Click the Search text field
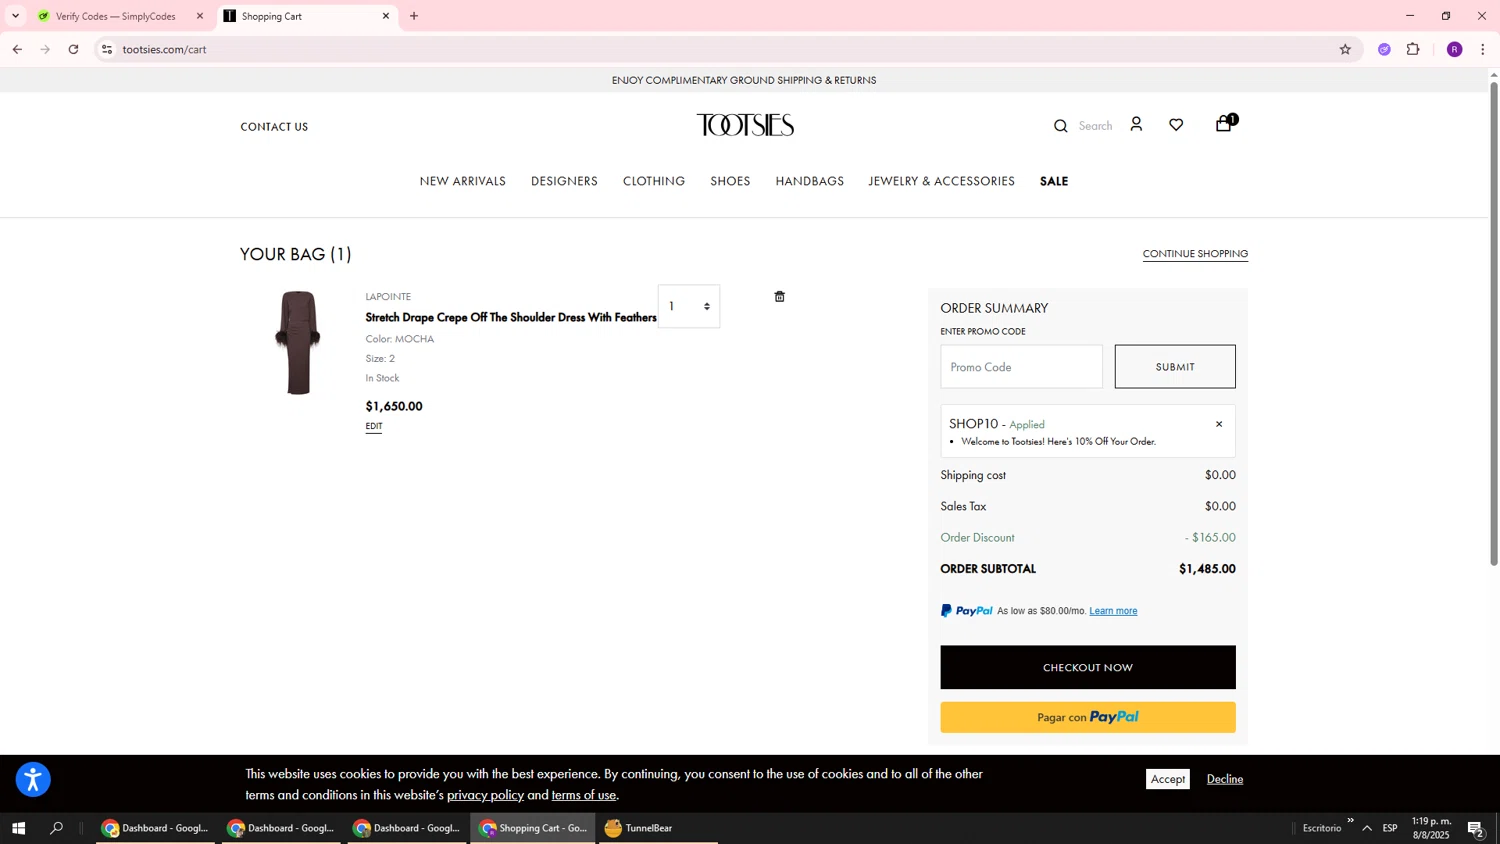This screenshot has height=844, width=1500. pyautogui.click(x=1095, y=126)
